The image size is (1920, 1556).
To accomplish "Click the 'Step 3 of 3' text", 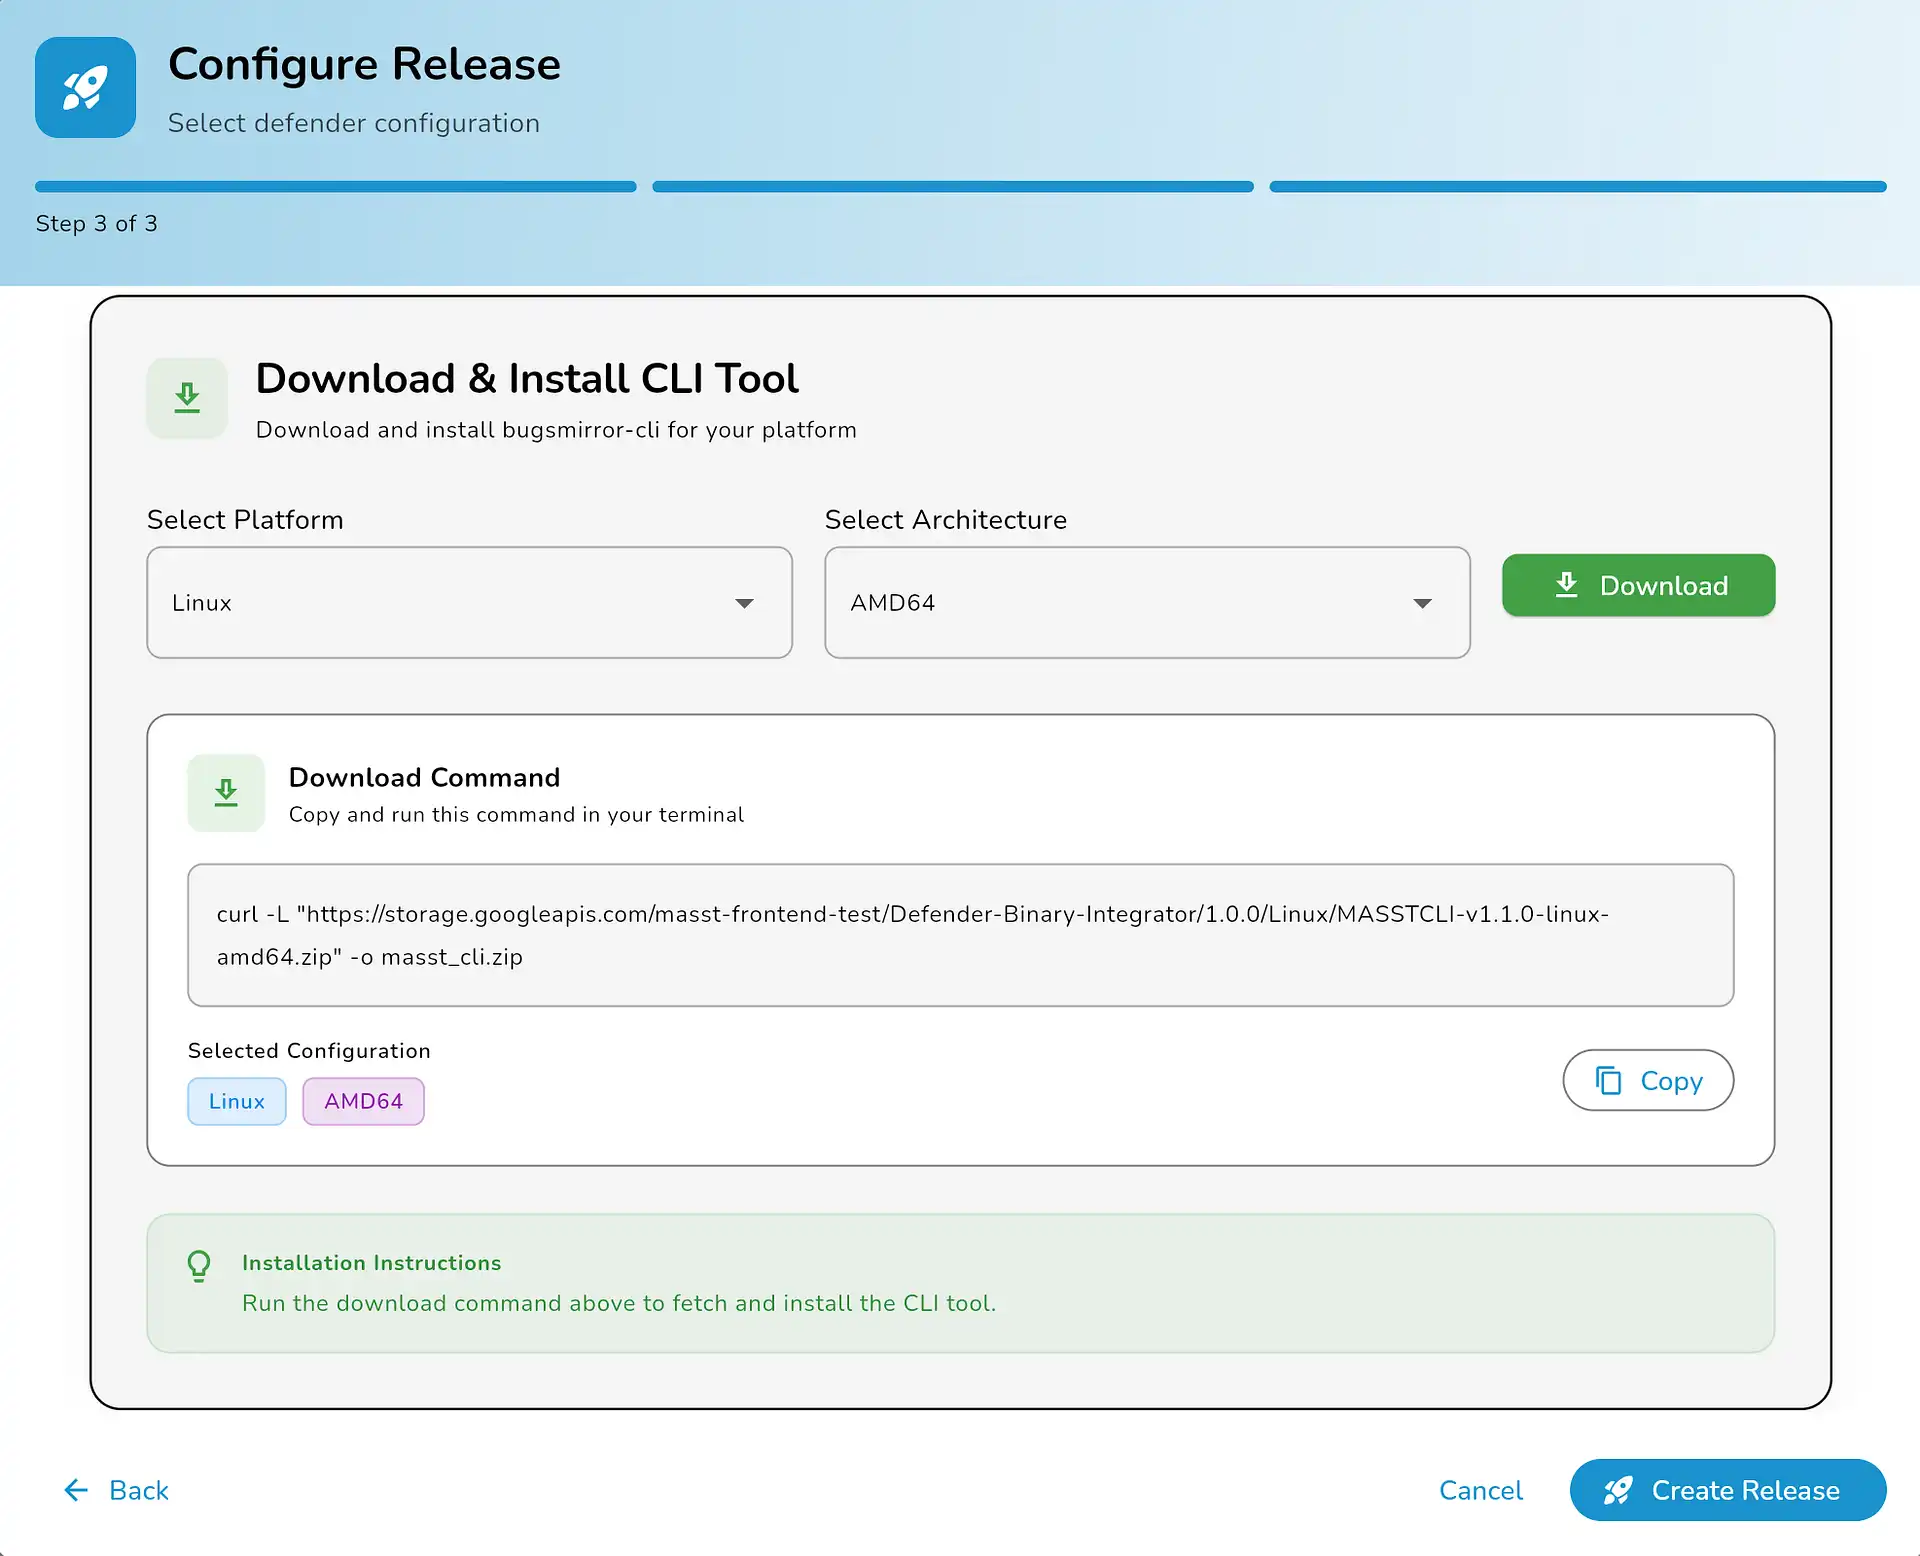I will [x=97, y=224].
